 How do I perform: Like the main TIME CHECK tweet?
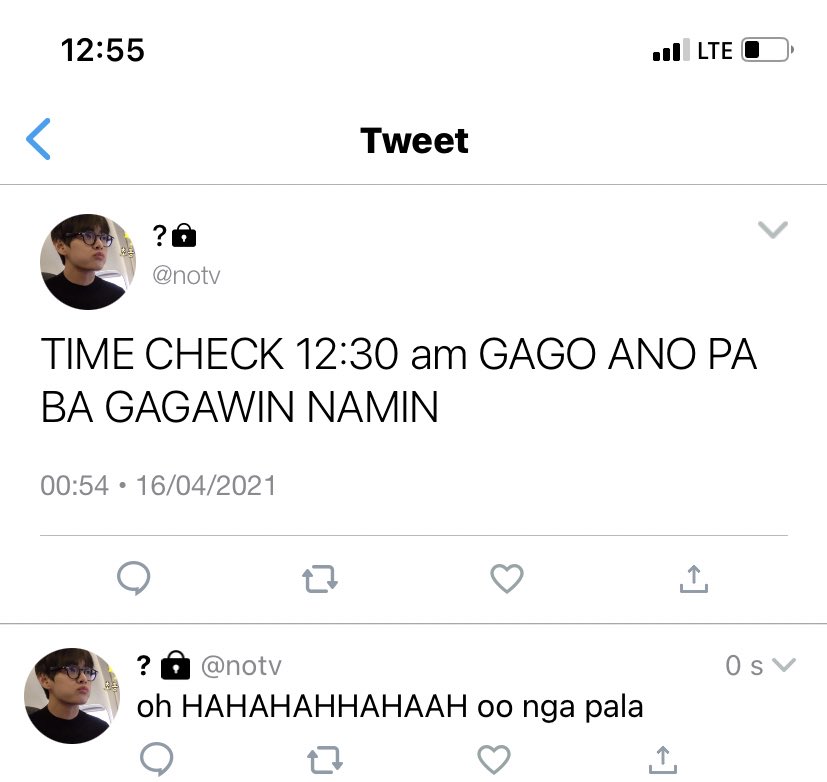[x=507, y=578]
